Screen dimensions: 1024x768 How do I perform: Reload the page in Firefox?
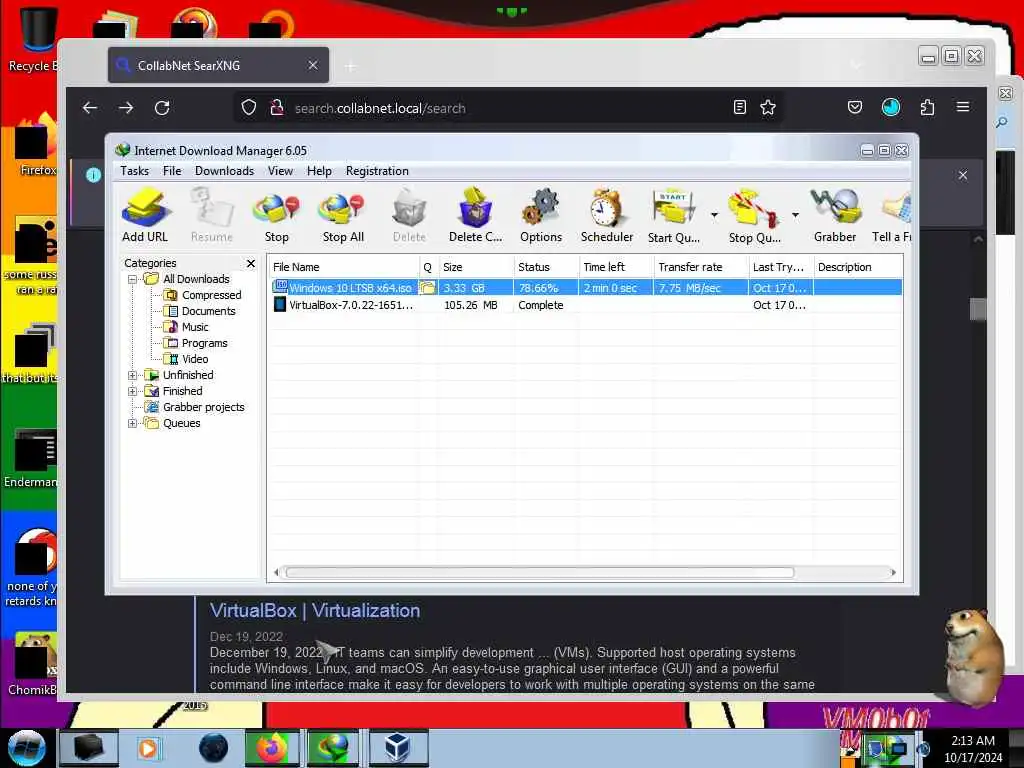pyautogui.click(x=162, y=108)
